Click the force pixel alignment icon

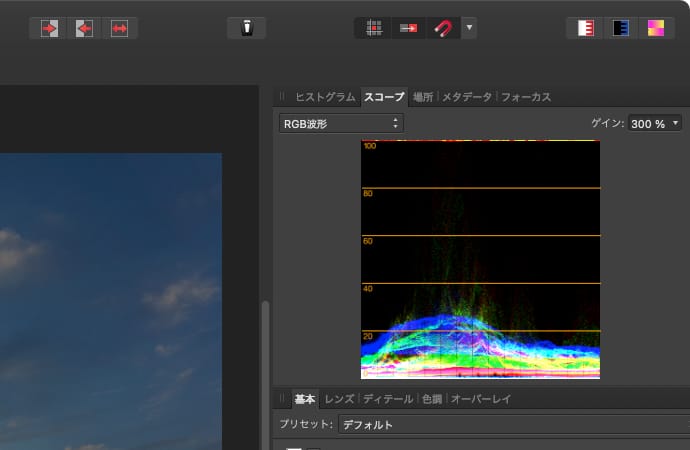pyautogui.click(x=408, y=28)
